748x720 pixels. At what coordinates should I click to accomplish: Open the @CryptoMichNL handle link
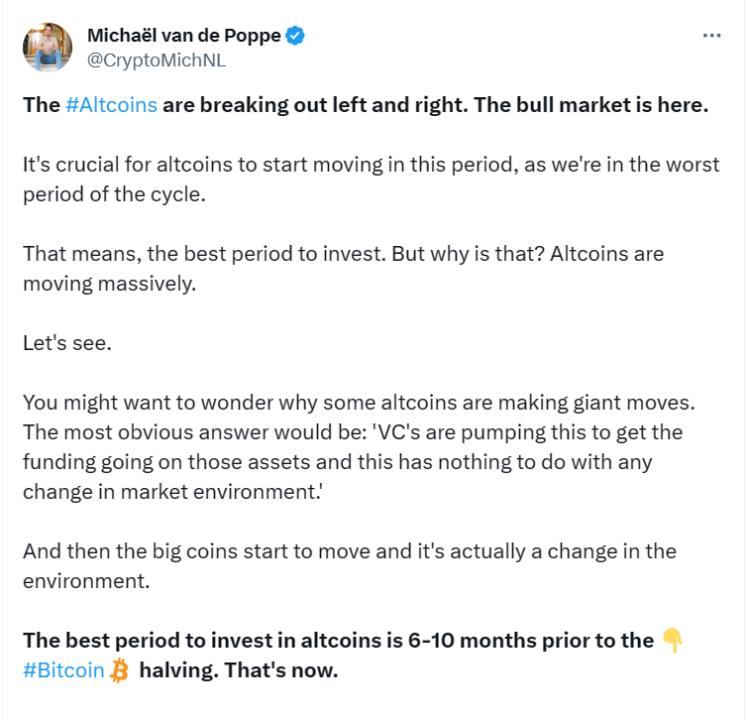(x=156, y=60)
